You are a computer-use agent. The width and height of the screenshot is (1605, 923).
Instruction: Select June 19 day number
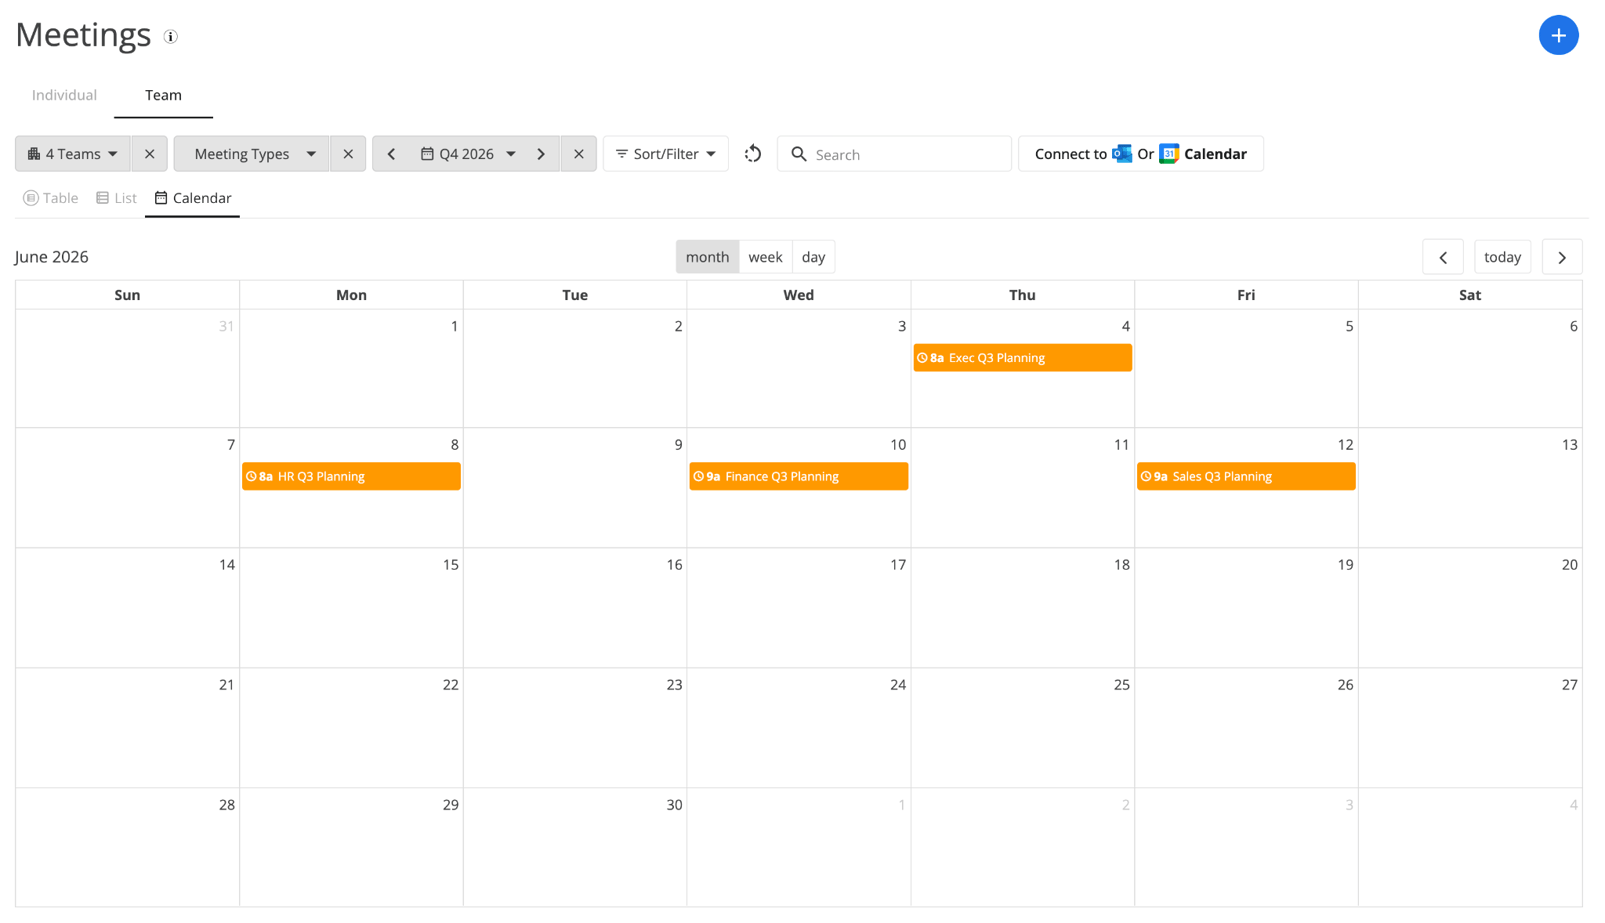point(1345,565)
